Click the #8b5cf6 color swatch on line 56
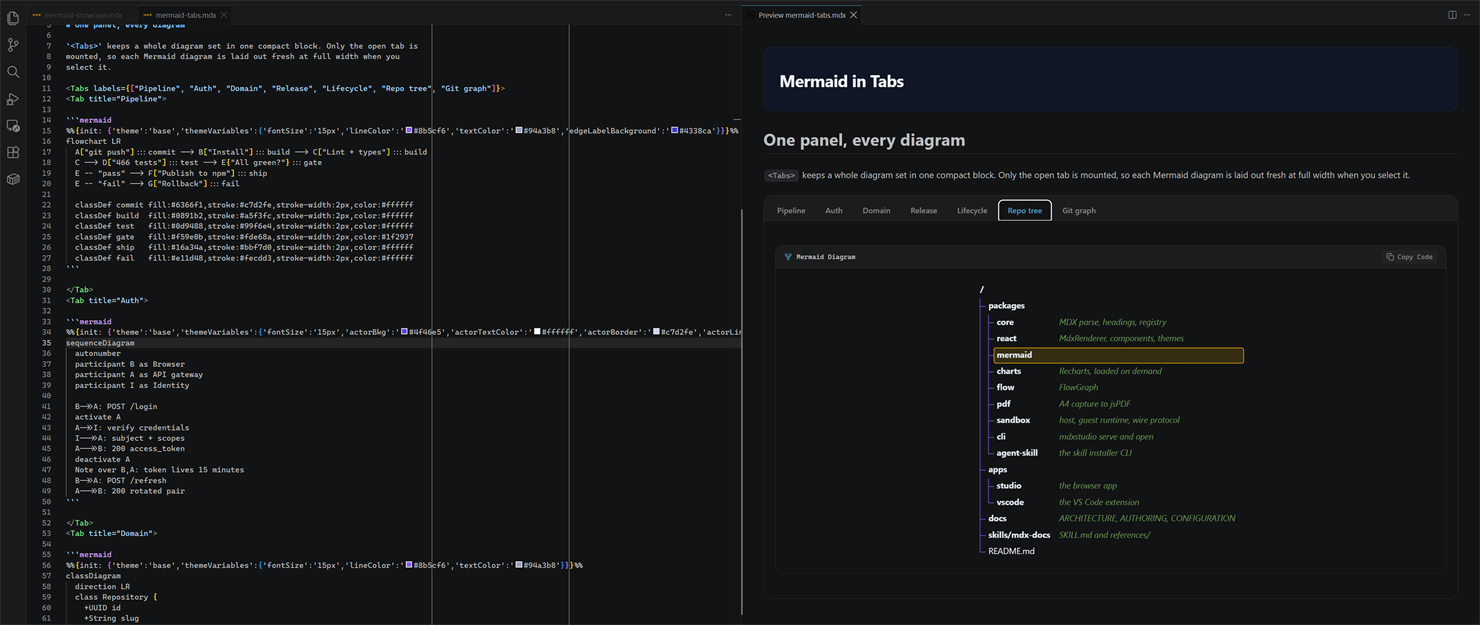This screenshot has height=625, width=1480. [x=407, y=565]
